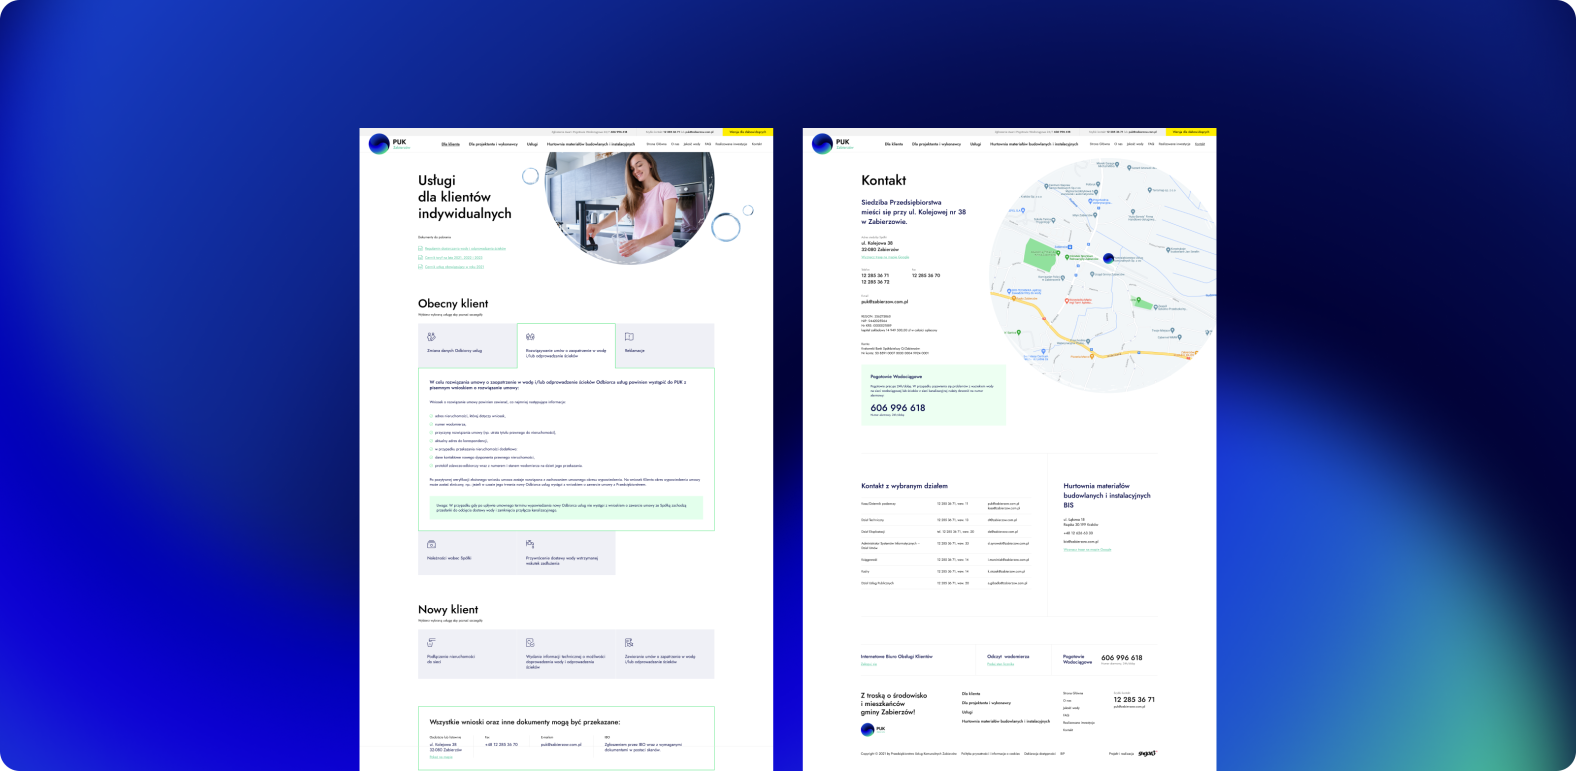Open 'Dla projektanta i wykonawcy' menu on left page
1576x771 pixels.
[493, 144]
